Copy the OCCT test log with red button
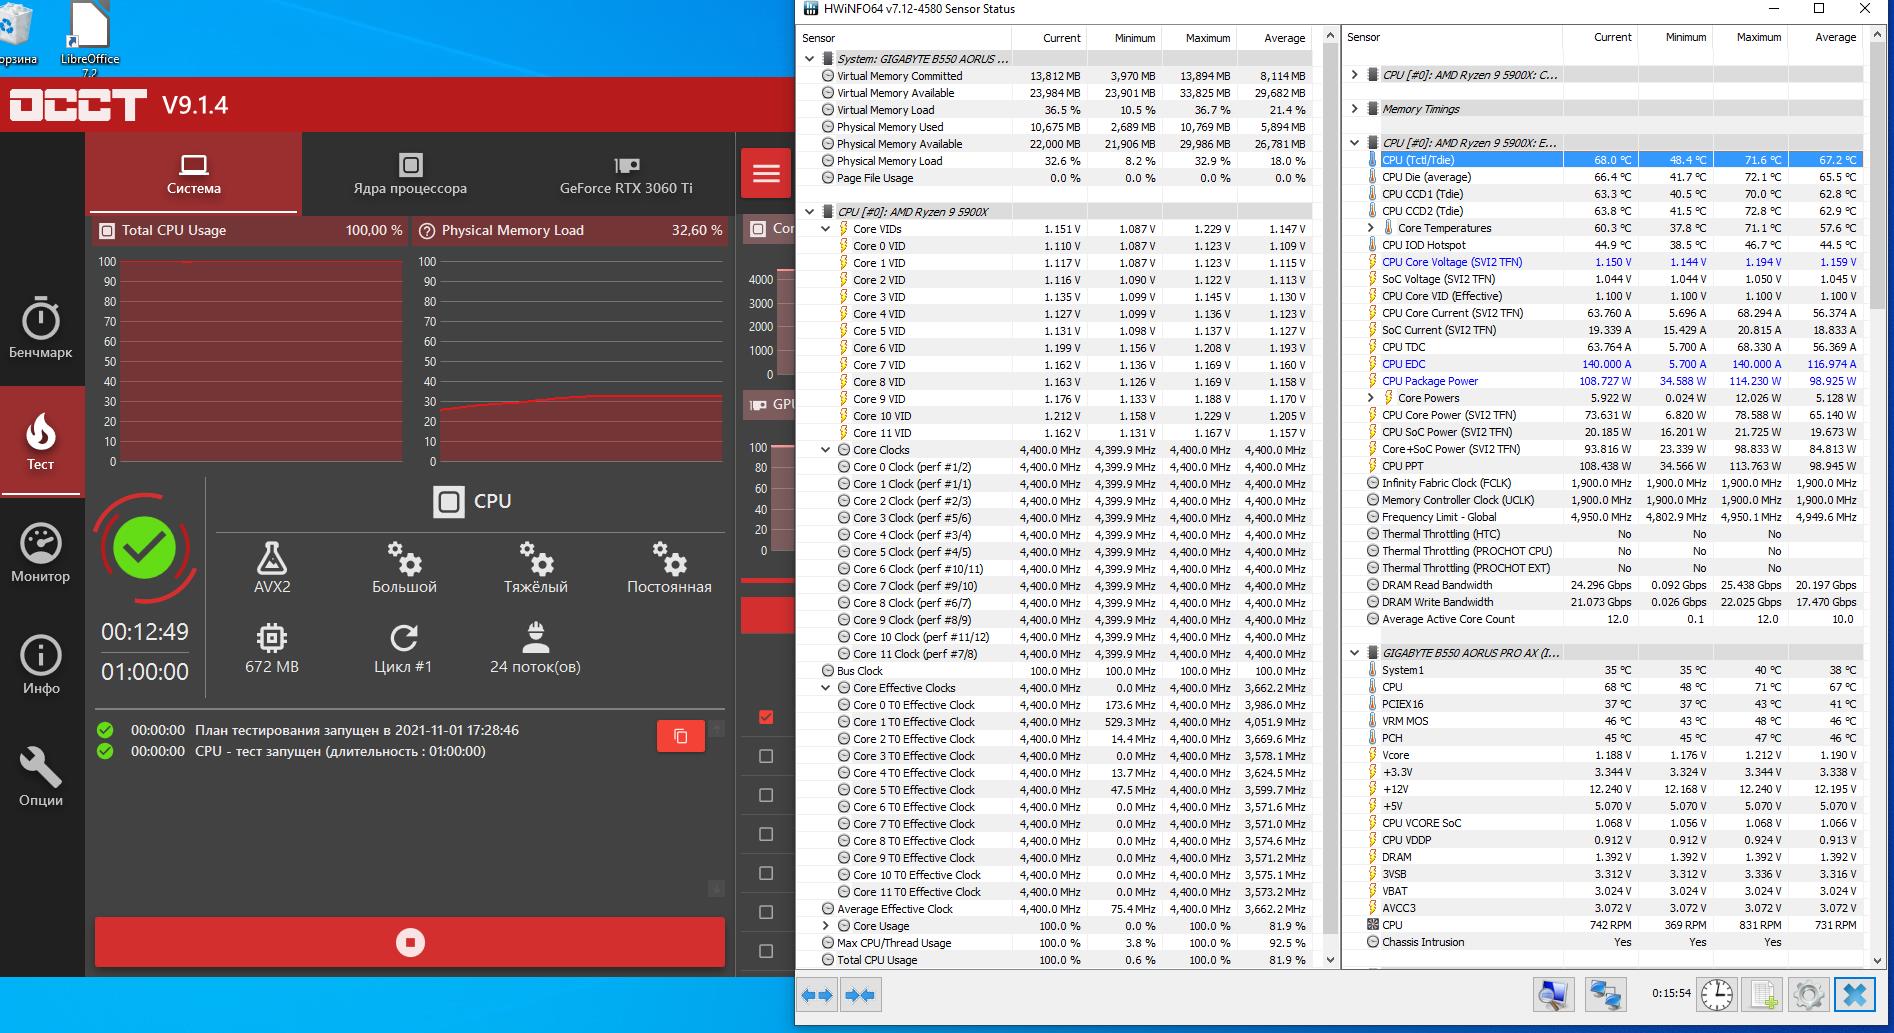 coord(681,736)
